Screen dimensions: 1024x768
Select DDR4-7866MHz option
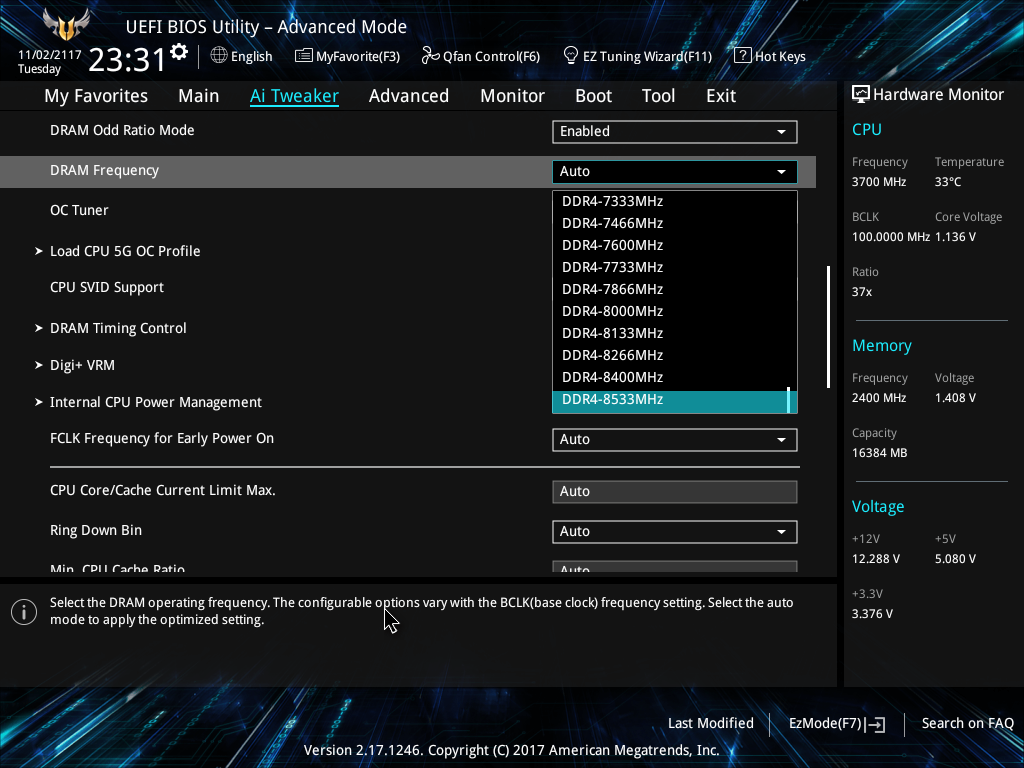pos(675,290)
